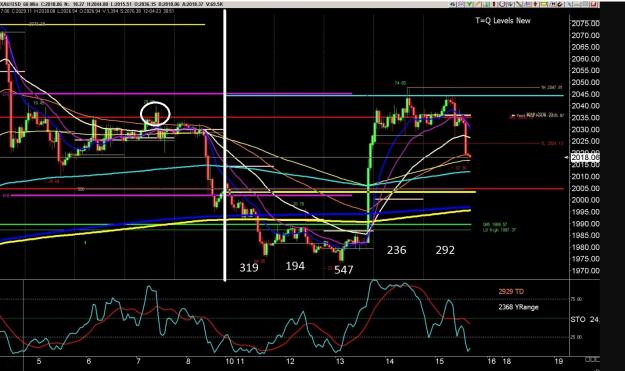Click the 25.00 stochastic scale label
This screenshot has height=371, width=625.
(576, 338)
